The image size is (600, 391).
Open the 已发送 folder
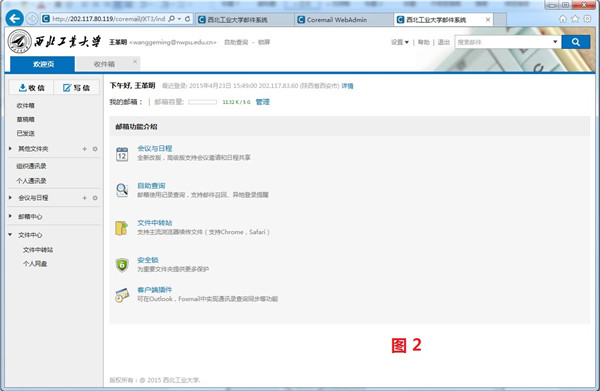[26, 133]
